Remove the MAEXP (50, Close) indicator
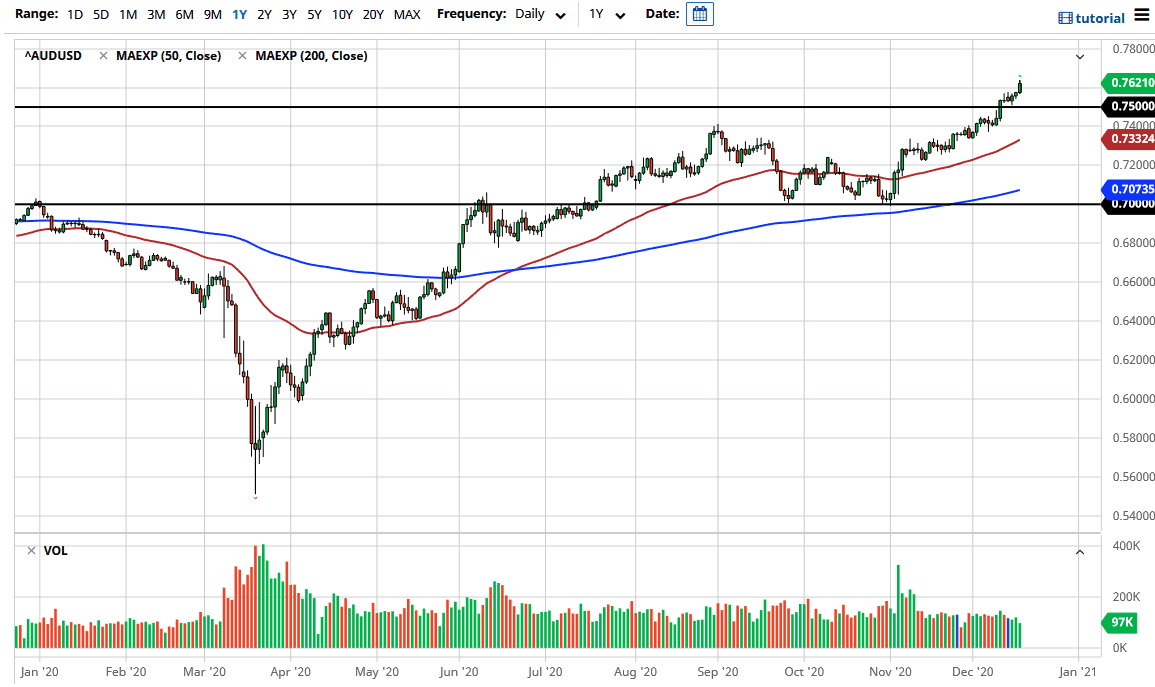The width and height of the screenshot is (1155, 687). point(103,56)
